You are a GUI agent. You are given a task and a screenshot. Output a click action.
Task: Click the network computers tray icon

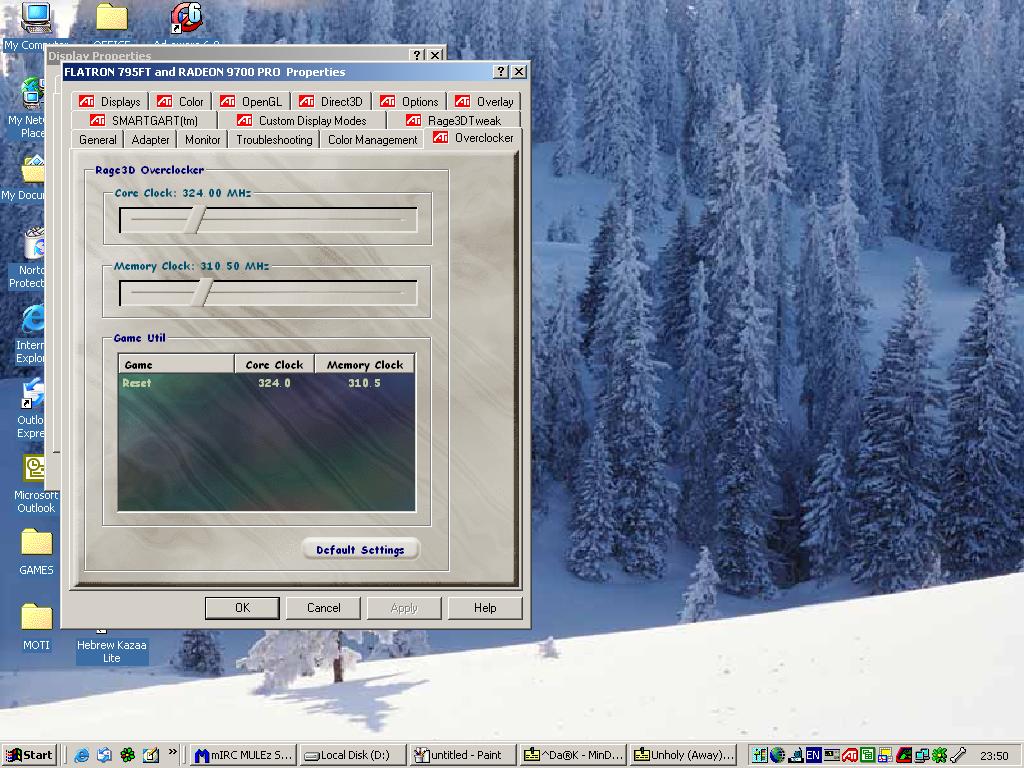pos(921,756)
